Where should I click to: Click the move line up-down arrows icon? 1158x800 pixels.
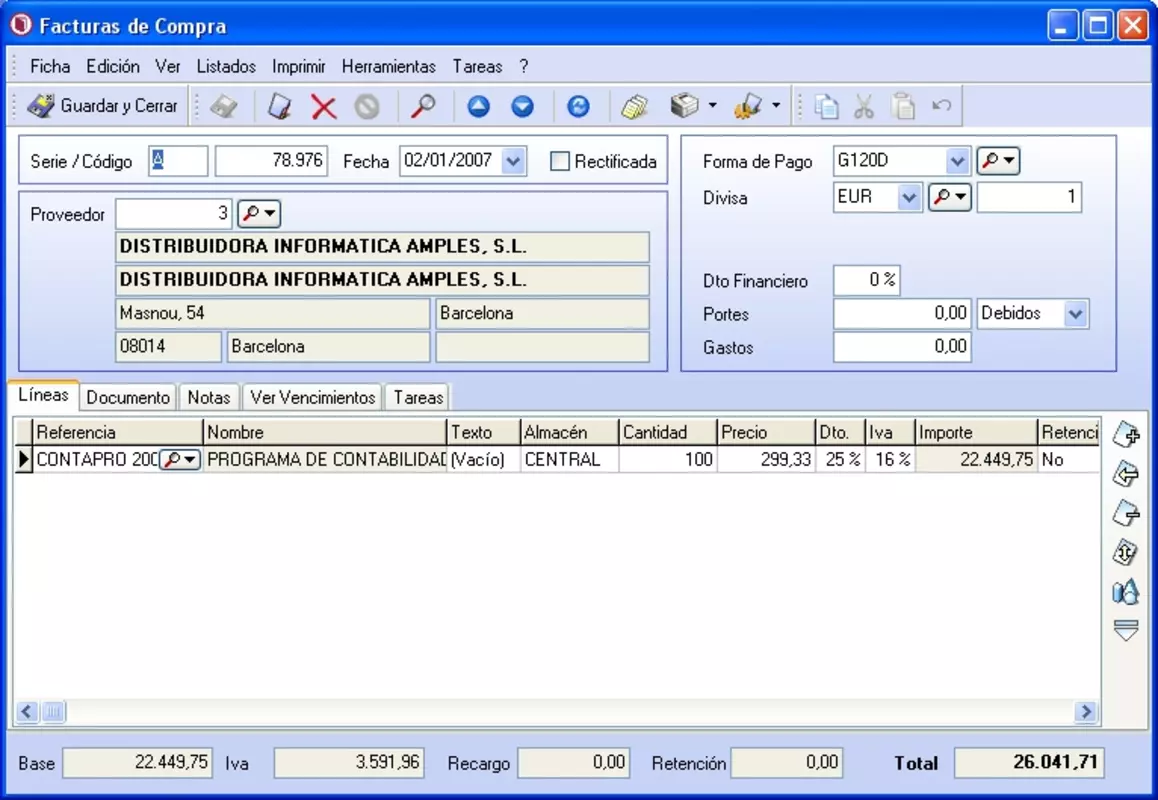[x=1126, y=552]
